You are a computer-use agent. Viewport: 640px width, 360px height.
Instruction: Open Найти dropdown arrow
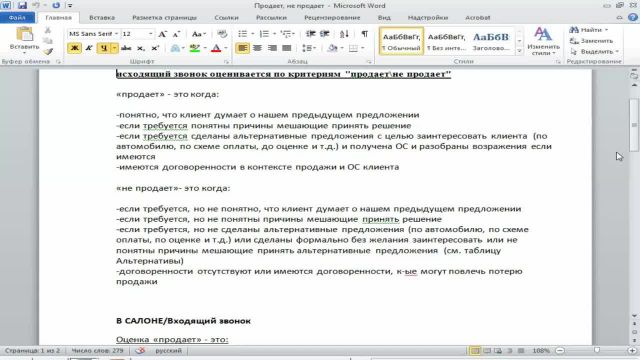pos(606,30)
